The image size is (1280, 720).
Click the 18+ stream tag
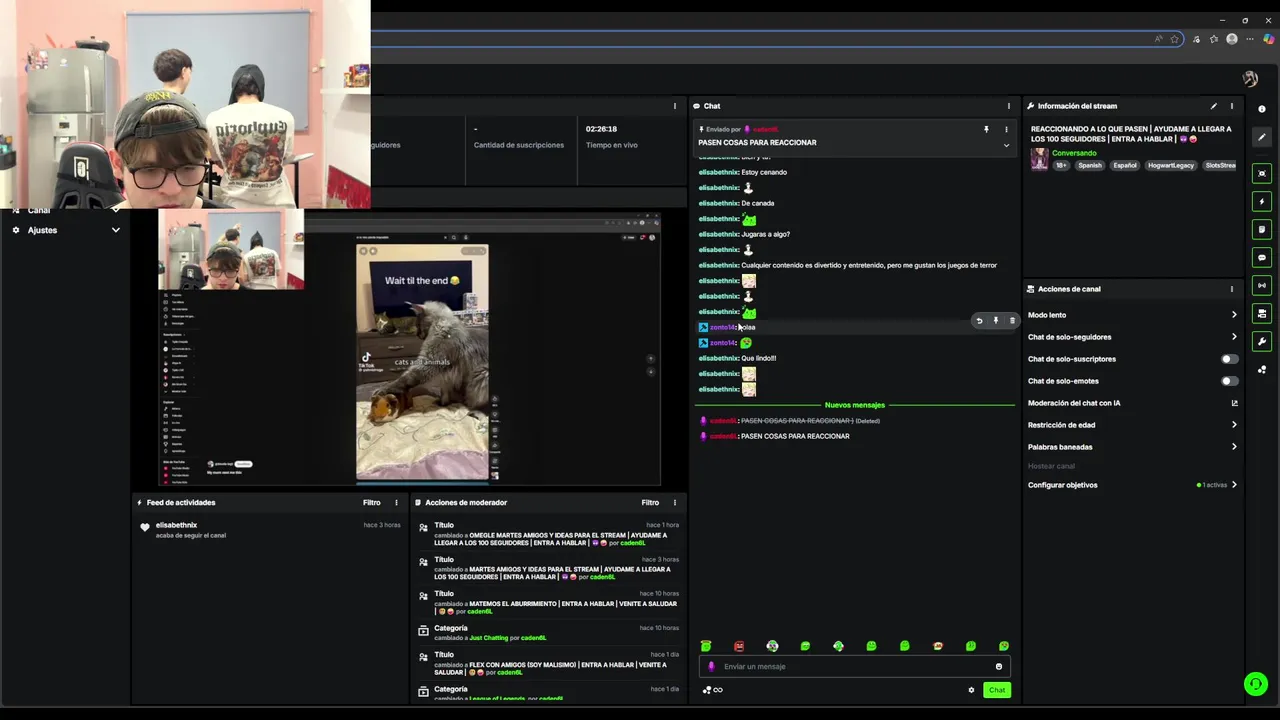pyautogui.click(x=1061, y=165)
